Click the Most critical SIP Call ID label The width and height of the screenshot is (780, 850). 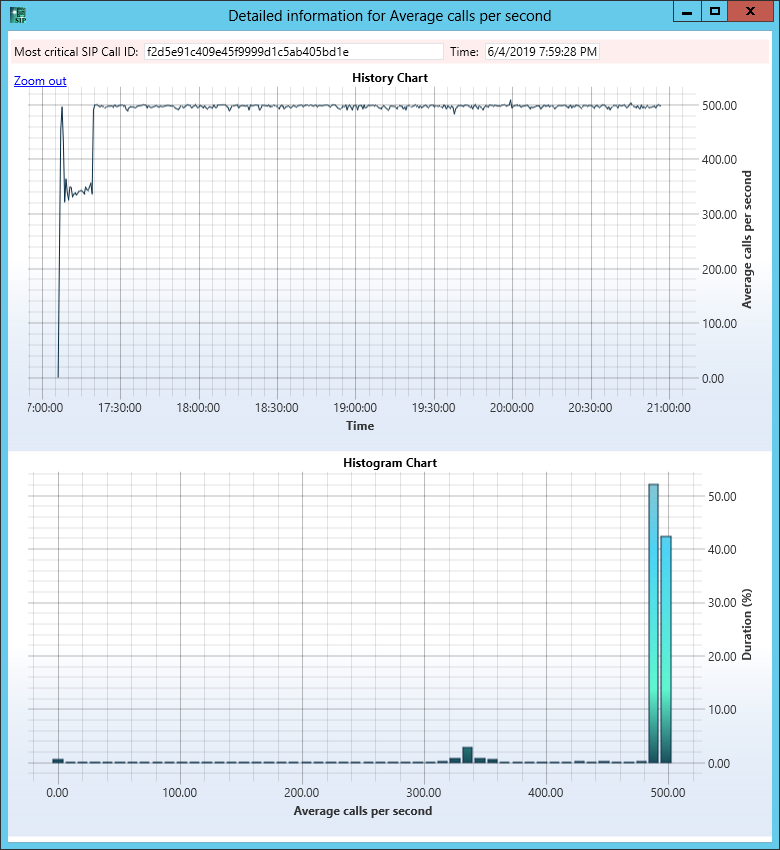[x=76, y=52]
